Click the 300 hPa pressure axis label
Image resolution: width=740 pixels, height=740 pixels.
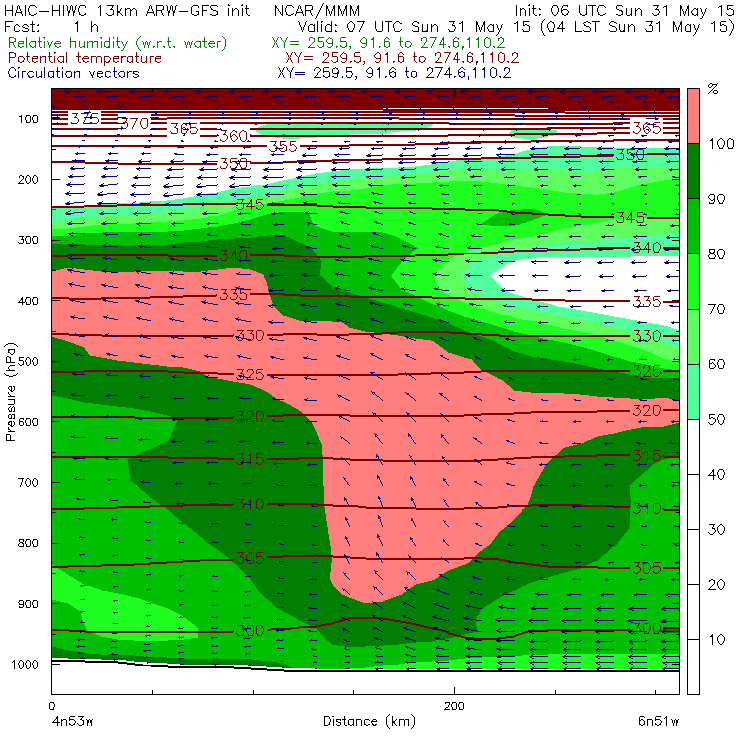[x=28, y=240]
